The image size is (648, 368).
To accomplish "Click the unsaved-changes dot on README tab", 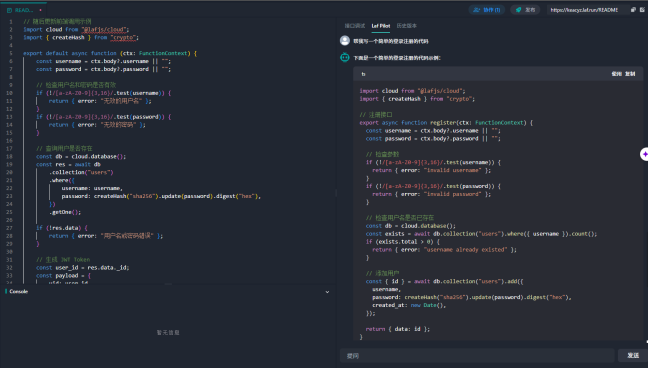I will tap(40, 10).
